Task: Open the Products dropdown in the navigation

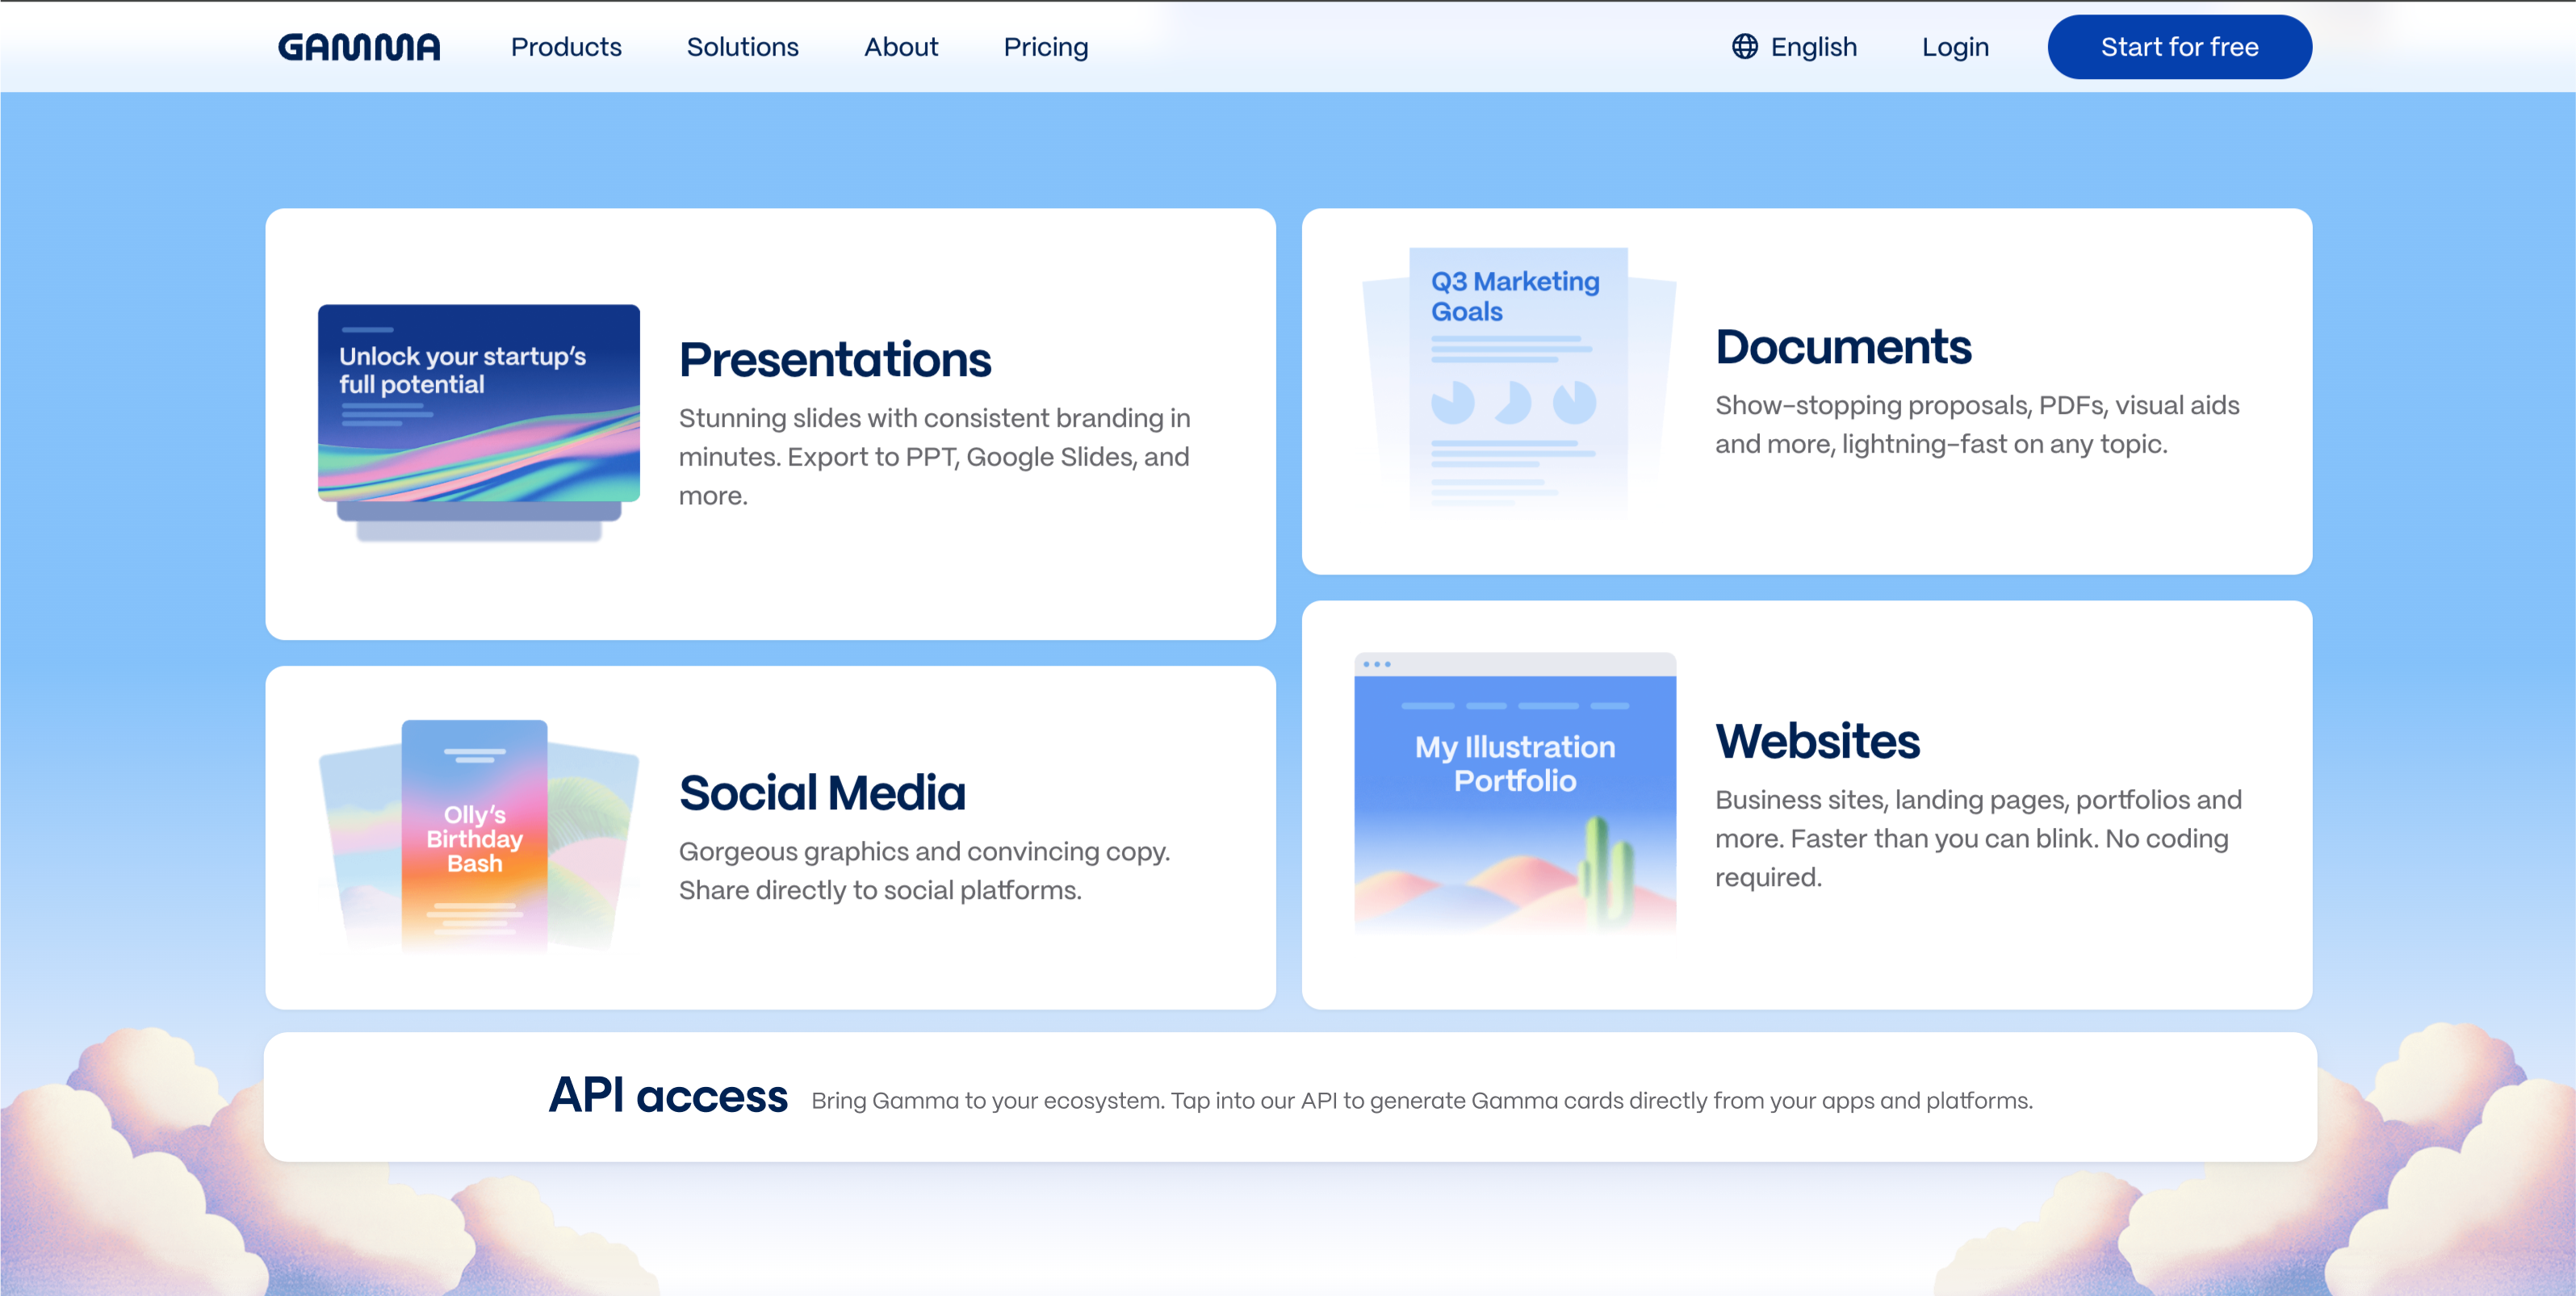Action: click(566, 46)
